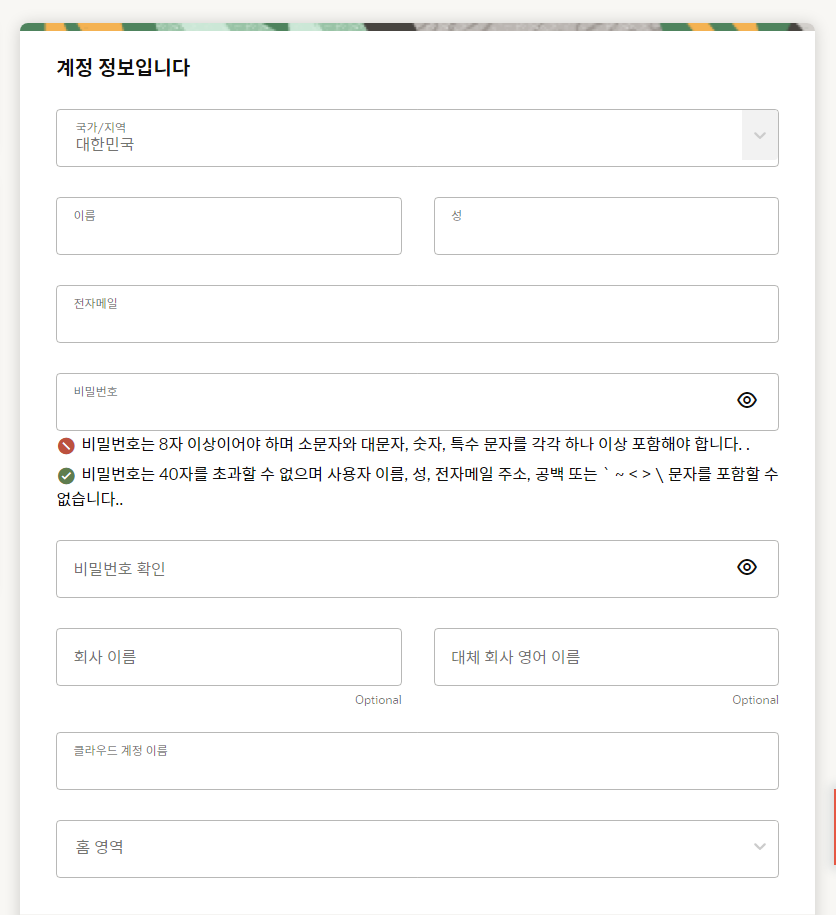Click the 국가/지역 dropdown chevron arrow
836x915 pixels.
point(760,135)
